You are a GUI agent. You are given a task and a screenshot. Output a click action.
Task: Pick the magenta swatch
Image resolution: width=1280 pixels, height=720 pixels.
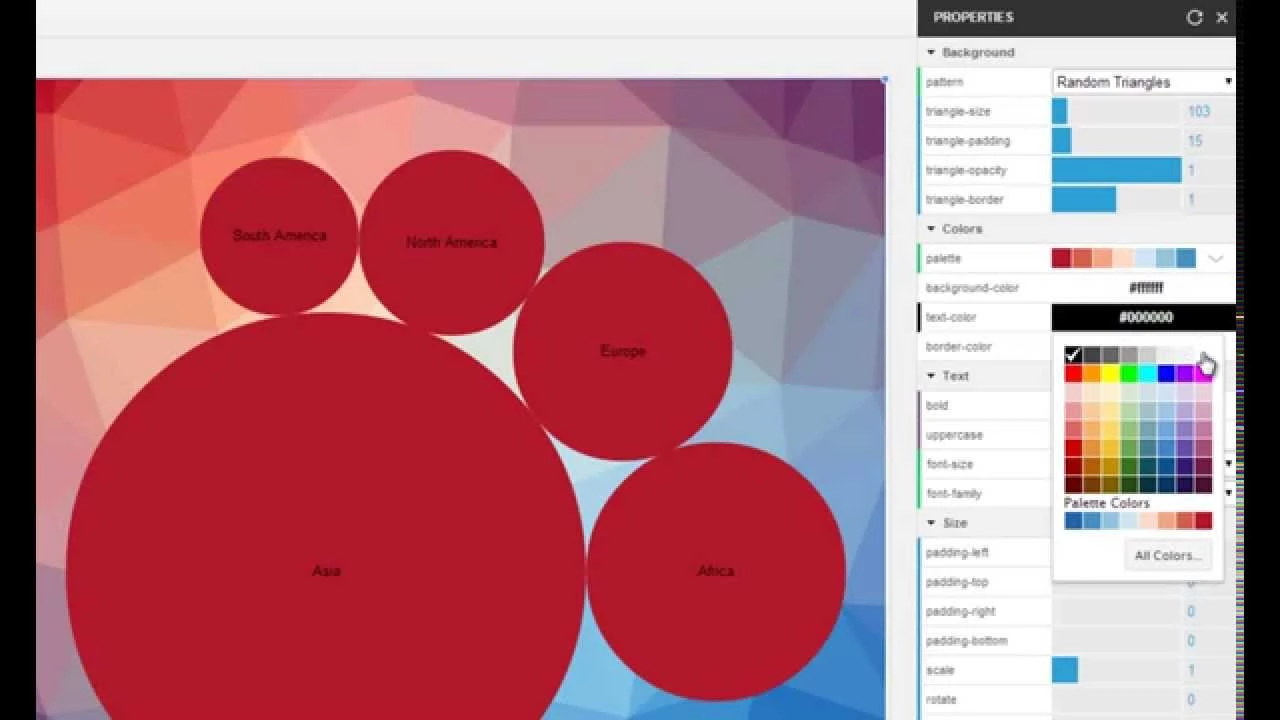point(1203,374)
